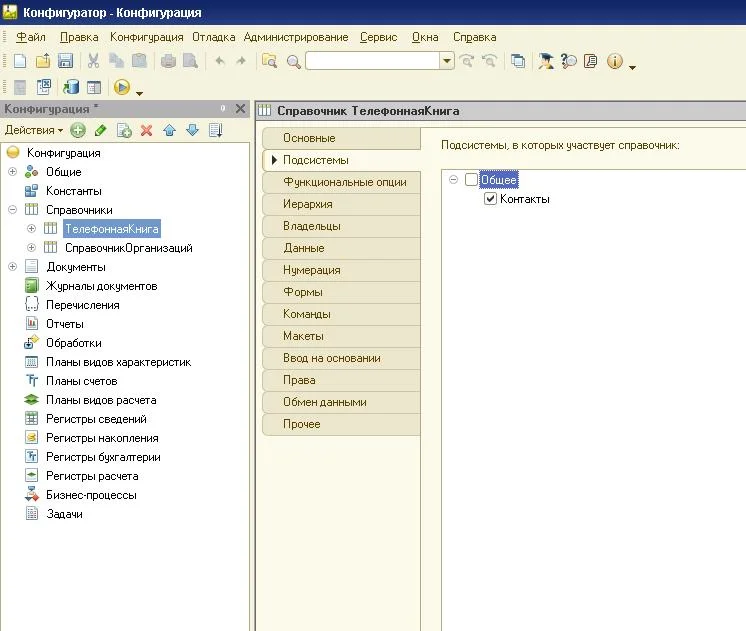Screen dimensions: 746x631
Task: Select СправочникОрганизаций in the tree
Action: tap(128, 248)
